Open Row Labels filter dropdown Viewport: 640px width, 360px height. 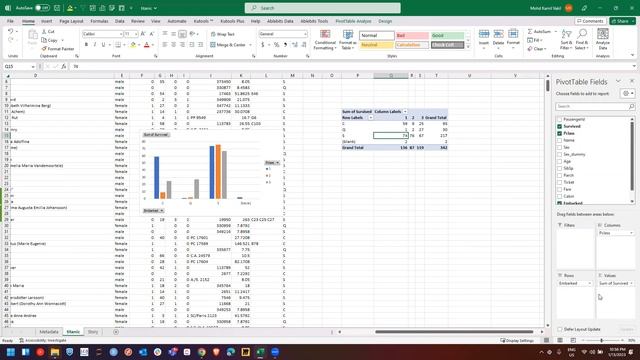[x=371, y=118]
